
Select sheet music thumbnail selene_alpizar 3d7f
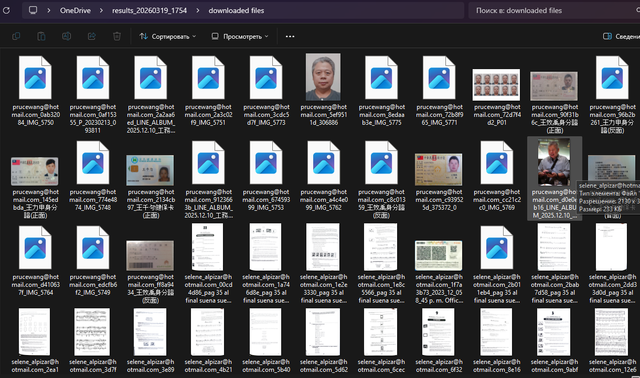[x=92, y=332]
